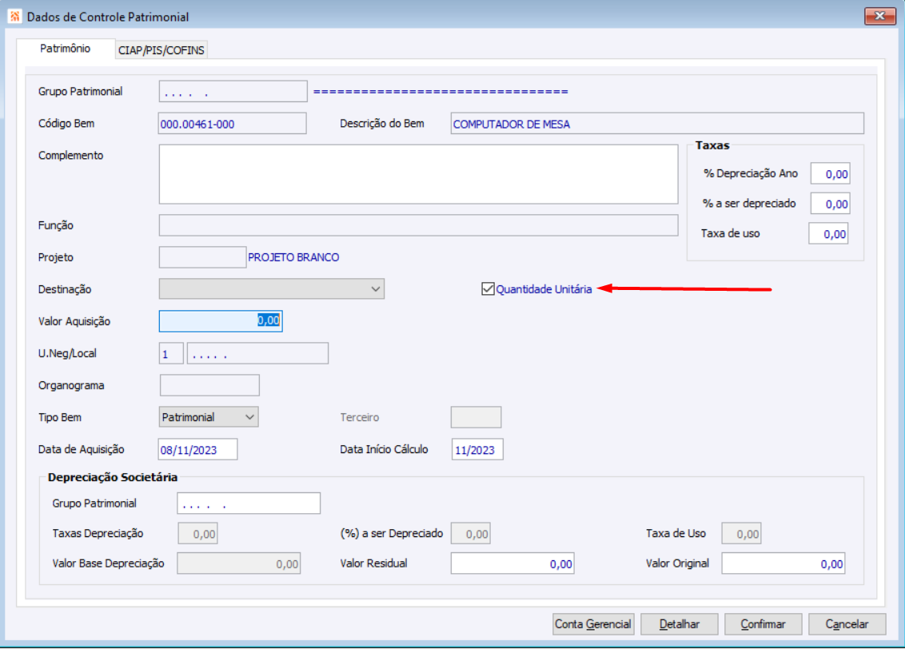Switch to the Patrimônio tab
Image resolution: width=905 pixels, height=649 pixels.
(x=65, y=49)
